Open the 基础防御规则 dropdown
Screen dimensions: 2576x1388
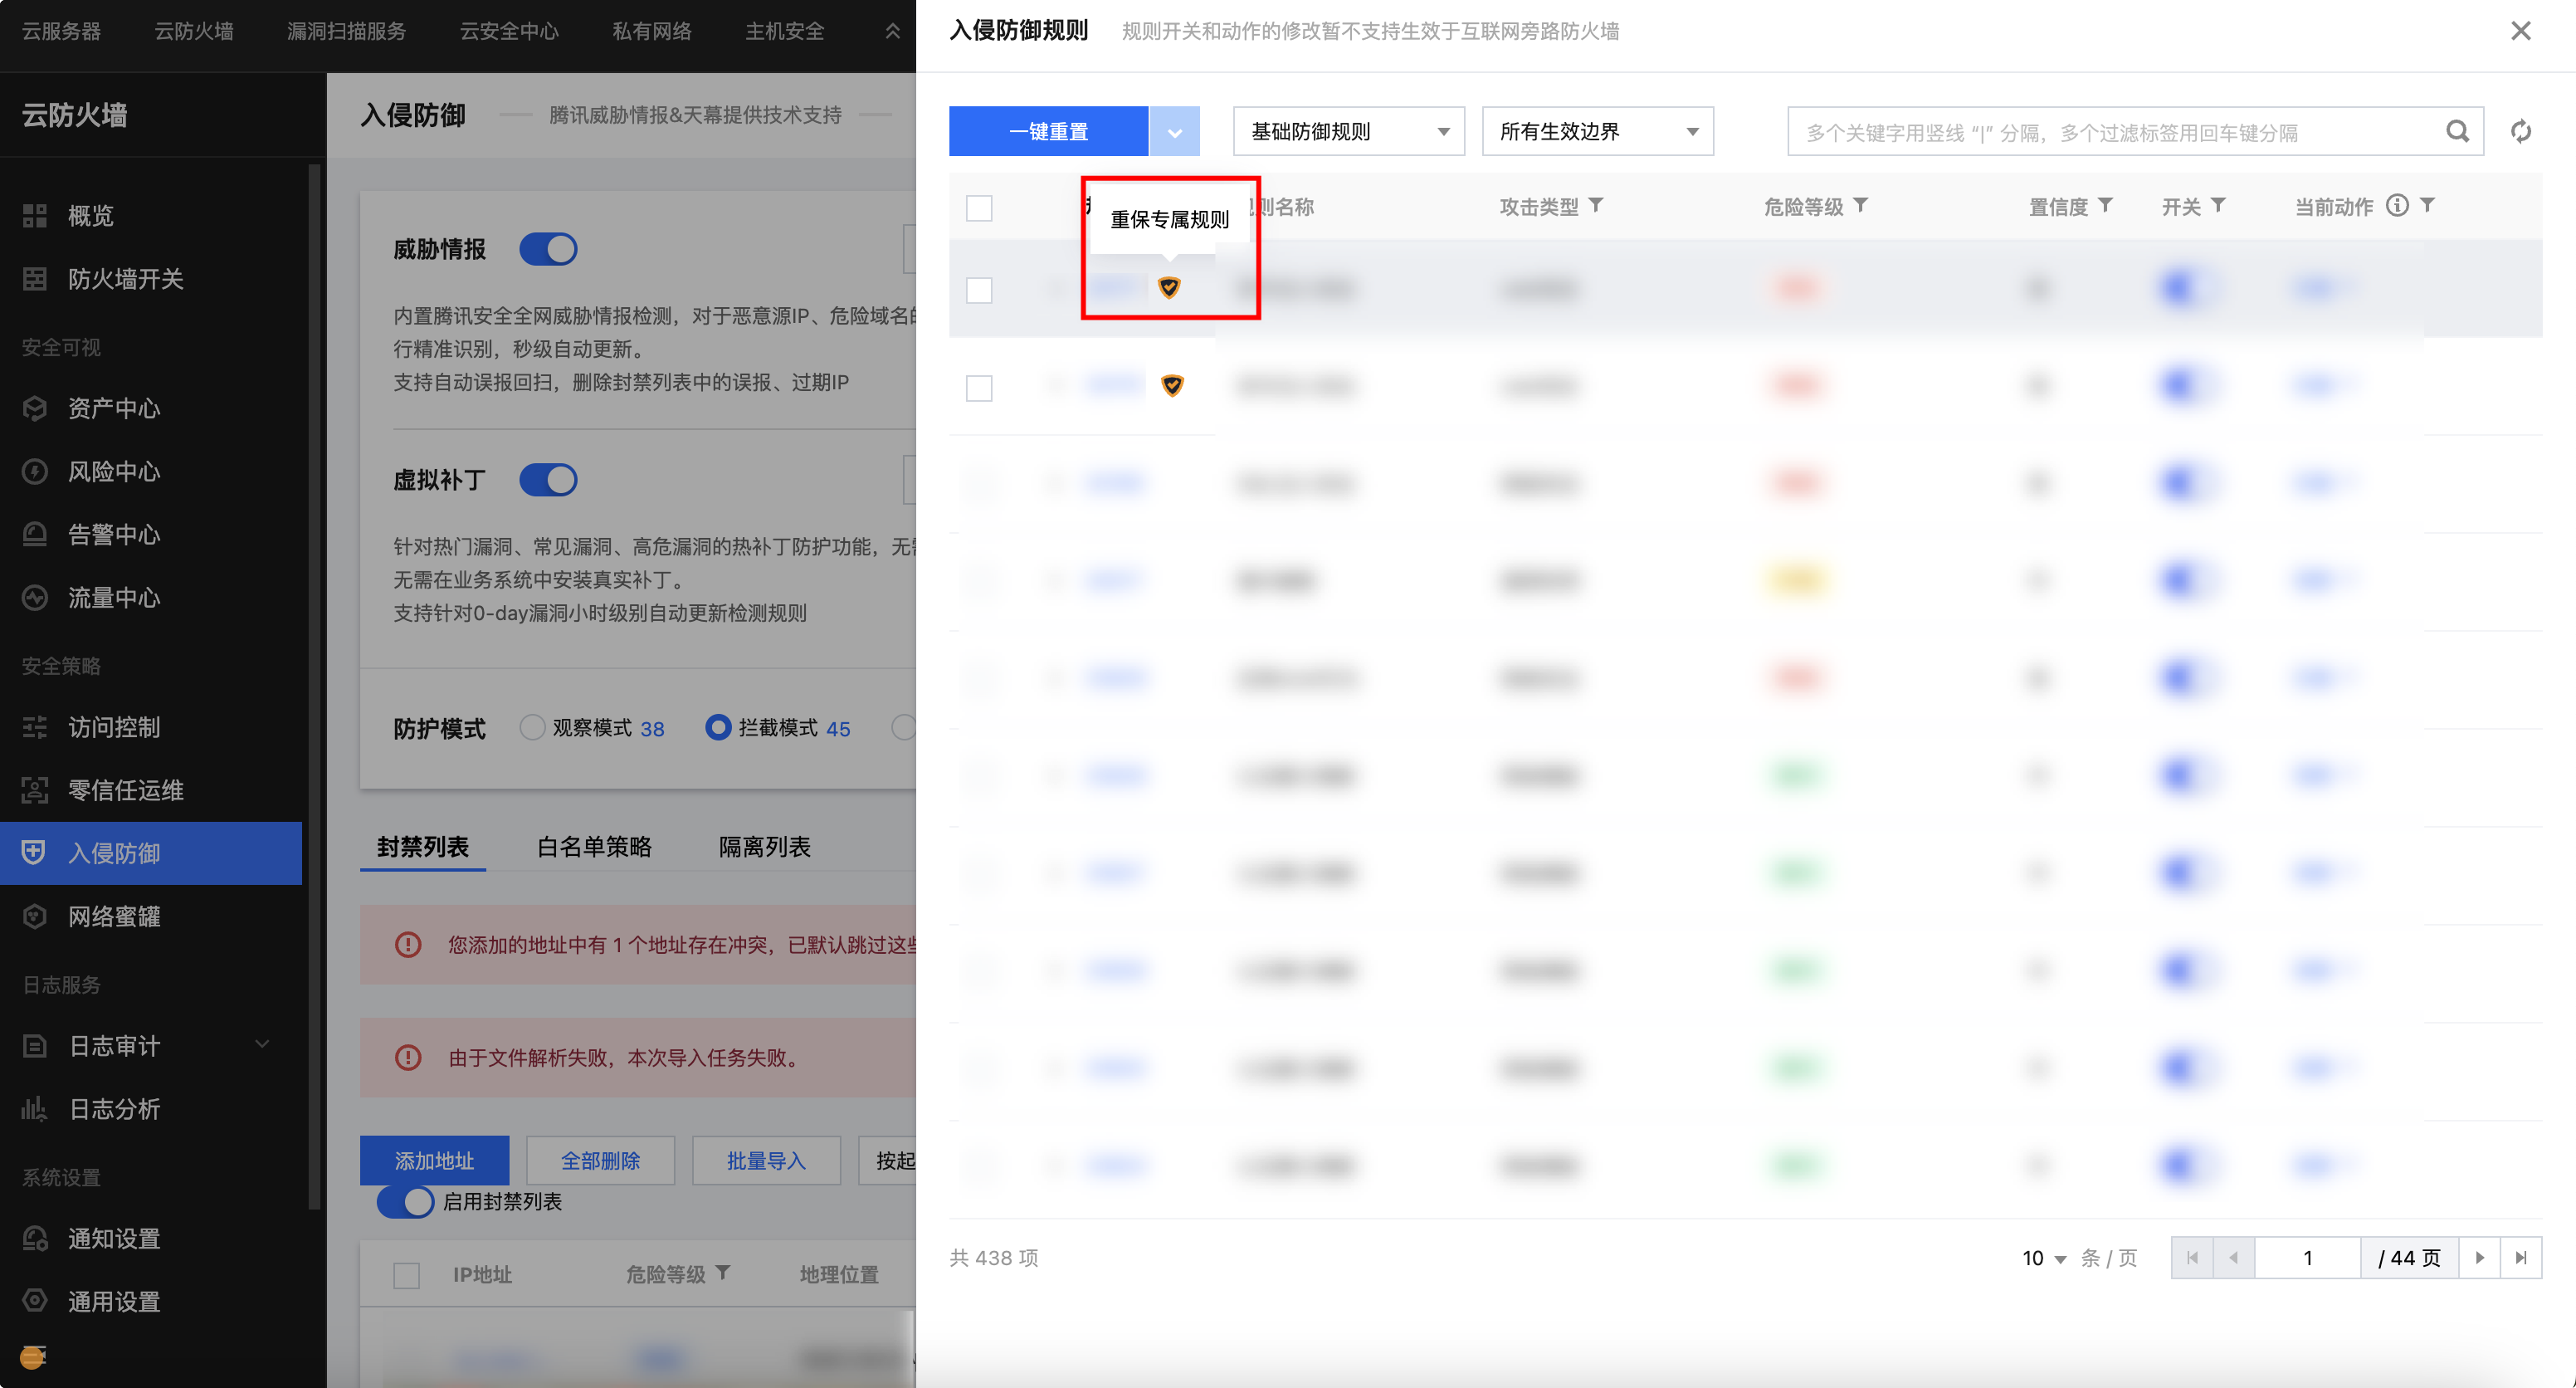pos(1348,131)
